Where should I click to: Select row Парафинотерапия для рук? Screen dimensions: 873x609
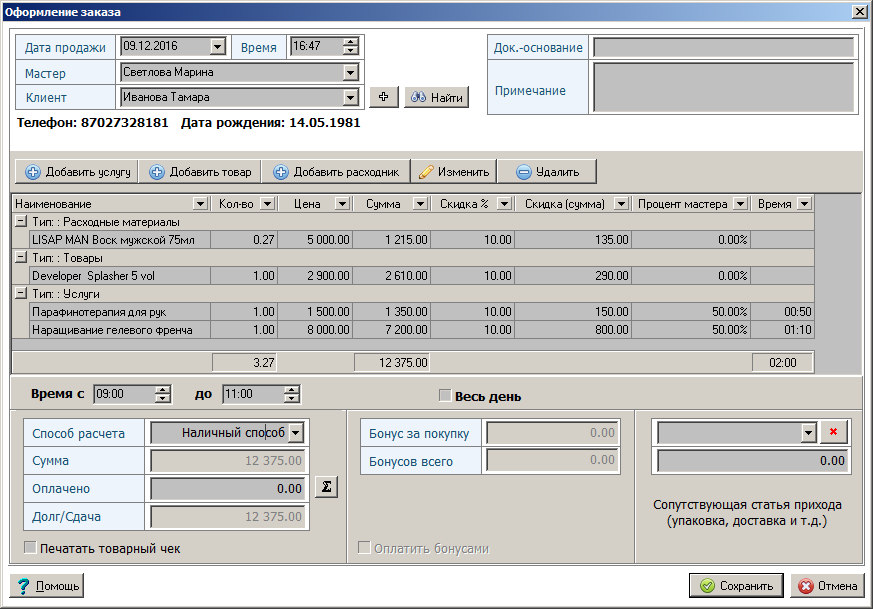pos(421,312)
